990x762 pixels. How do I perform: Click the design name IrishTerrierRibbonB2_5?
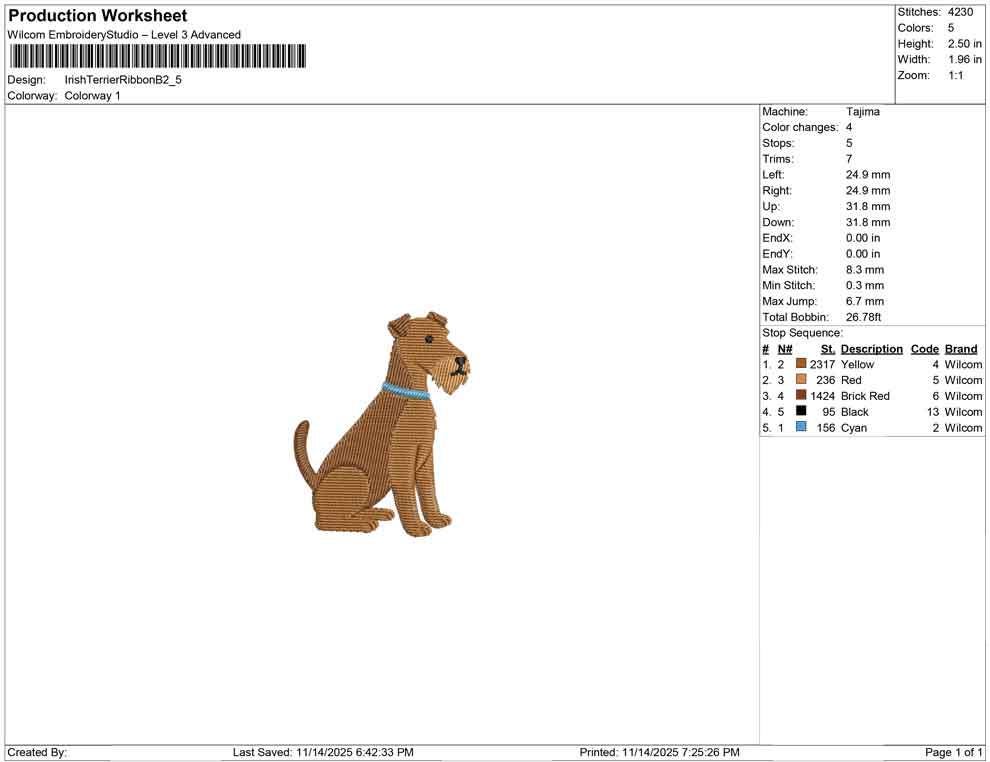pos(121,77)
